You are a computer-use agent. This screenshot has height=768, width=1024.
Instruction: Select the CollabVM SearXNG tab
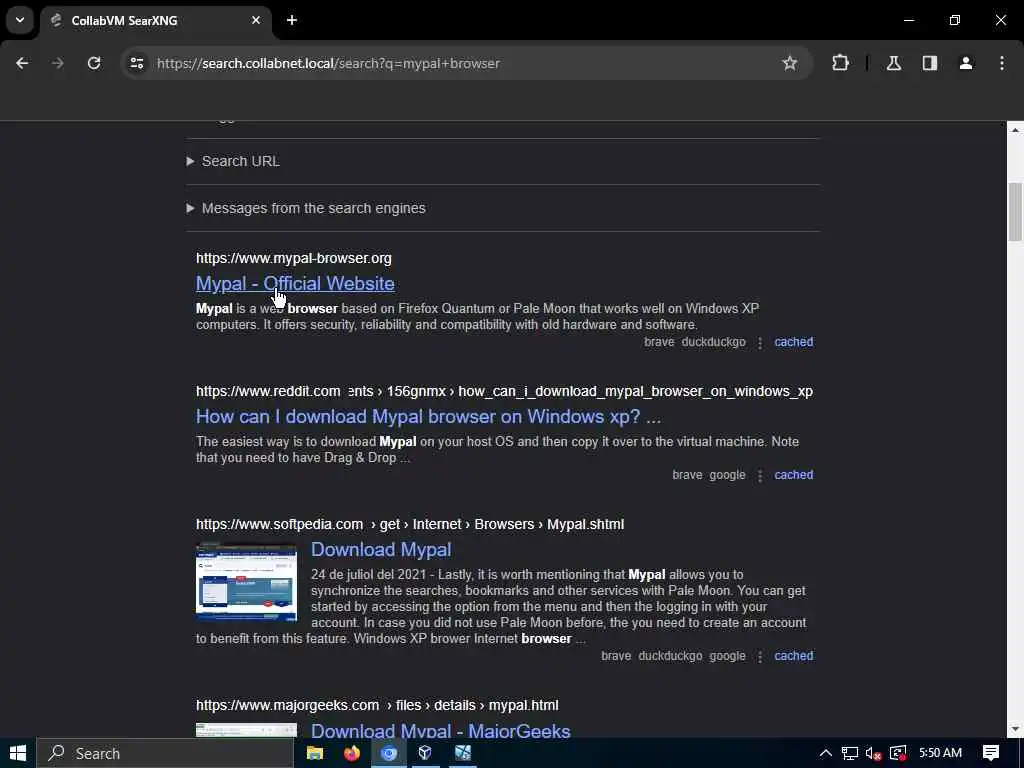pos(155,20)
